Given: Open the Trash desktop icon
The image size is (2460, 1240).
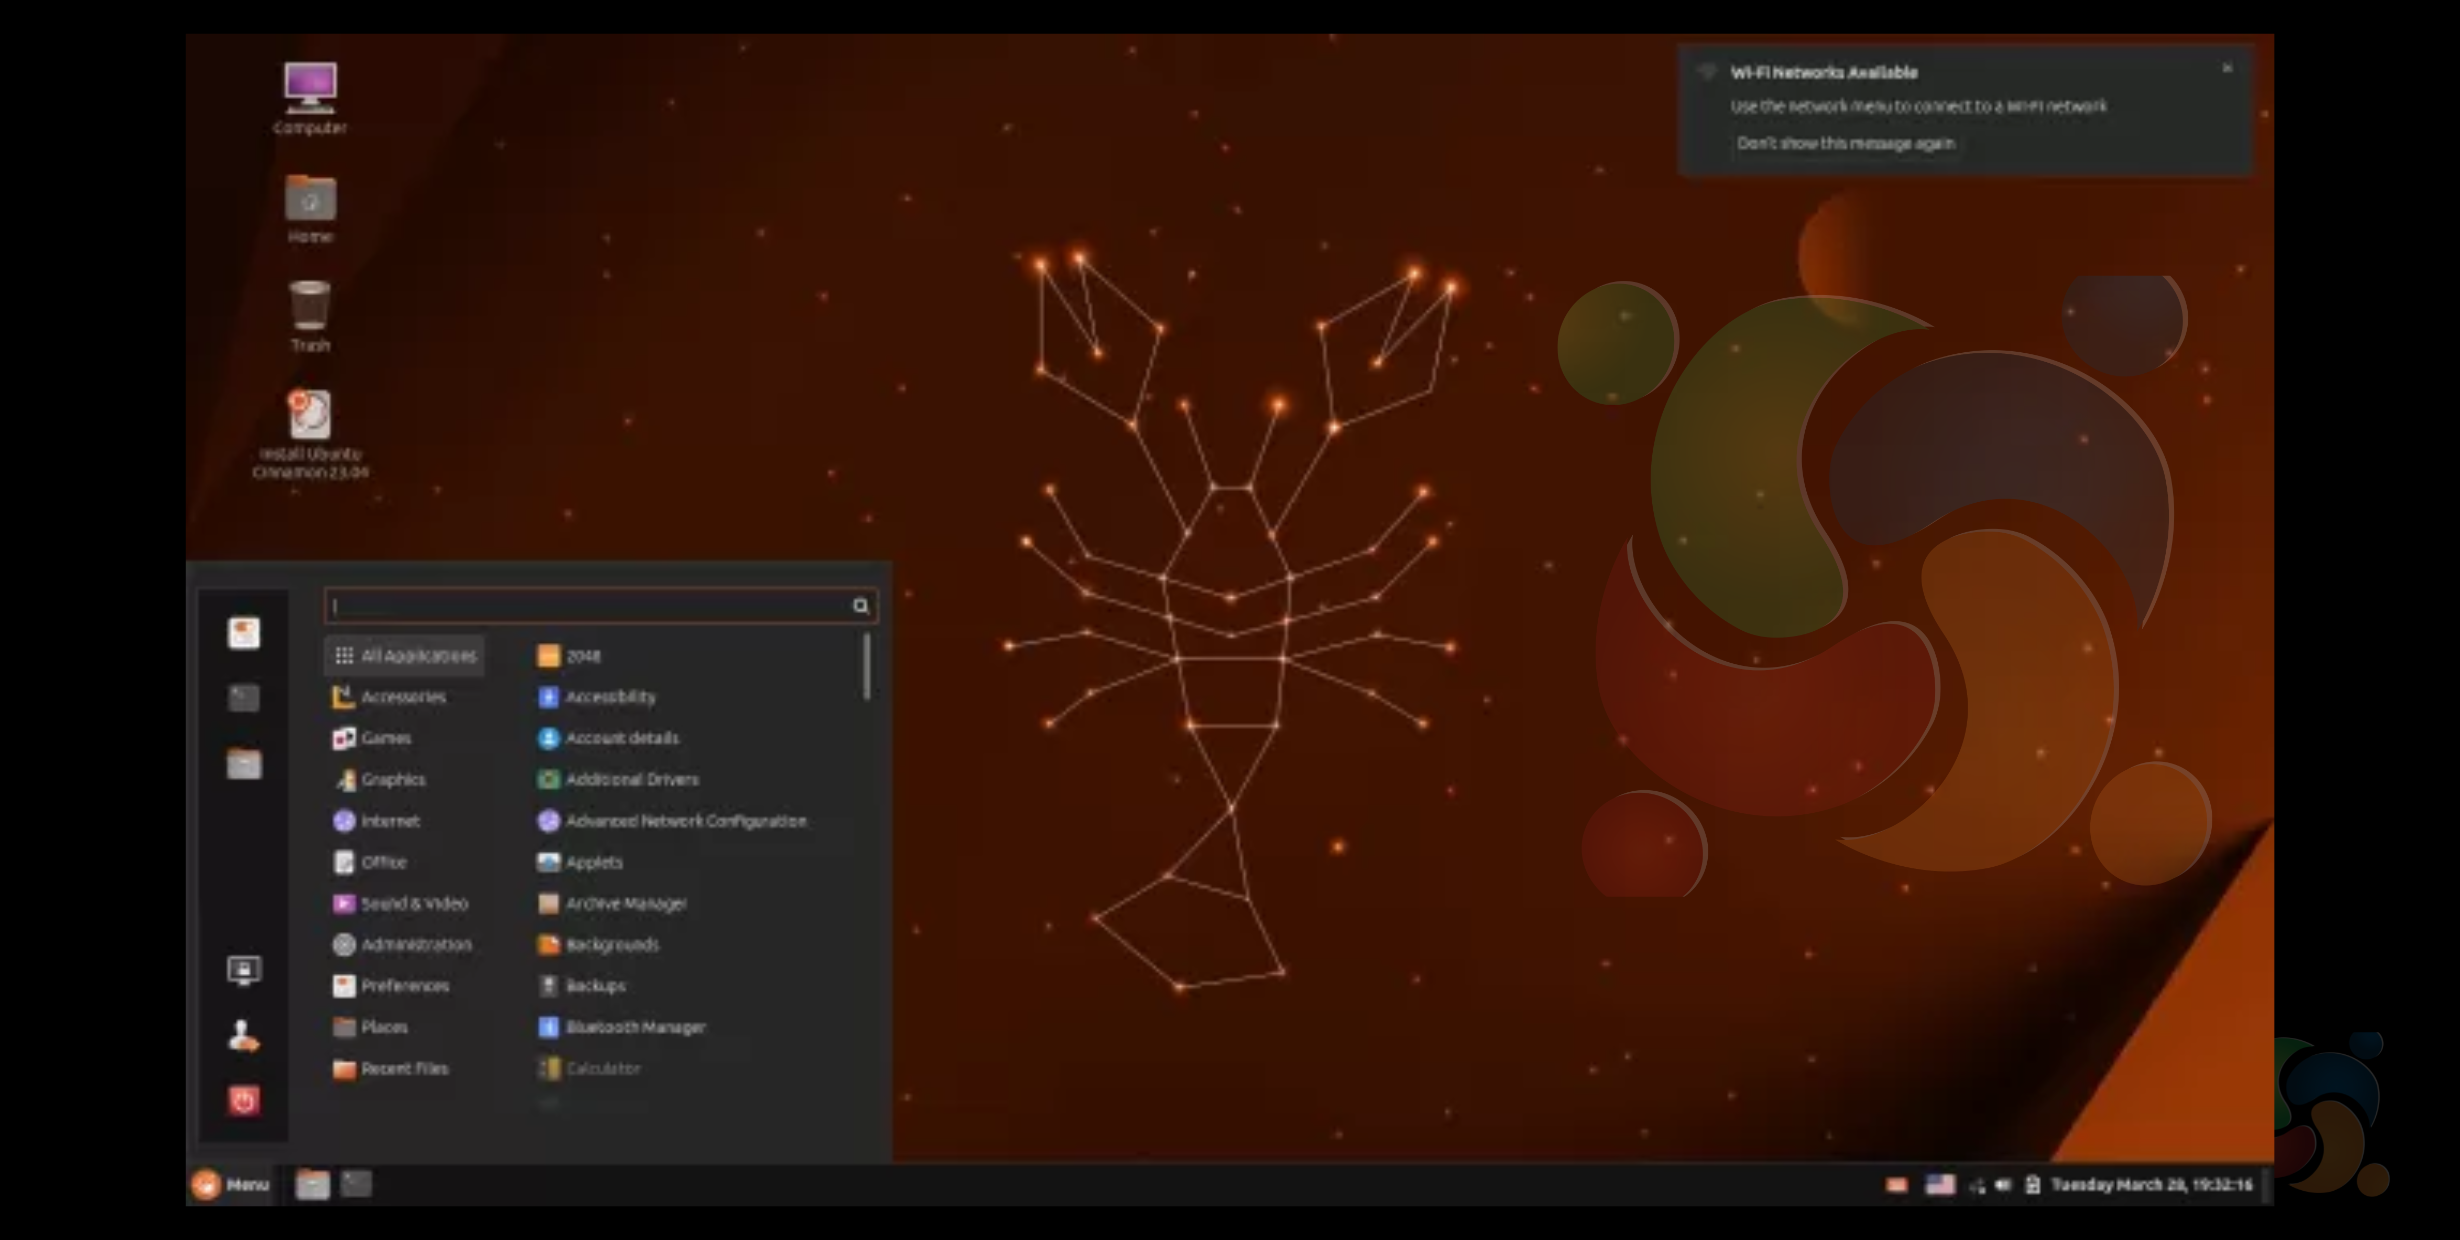Looking at the screenshot, I should 310,316.
